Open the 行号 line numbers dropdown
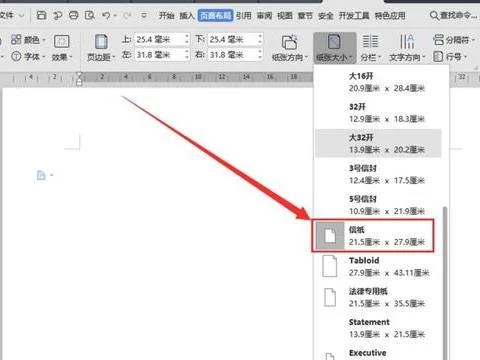The image size is (480, 360). (450, 57)
